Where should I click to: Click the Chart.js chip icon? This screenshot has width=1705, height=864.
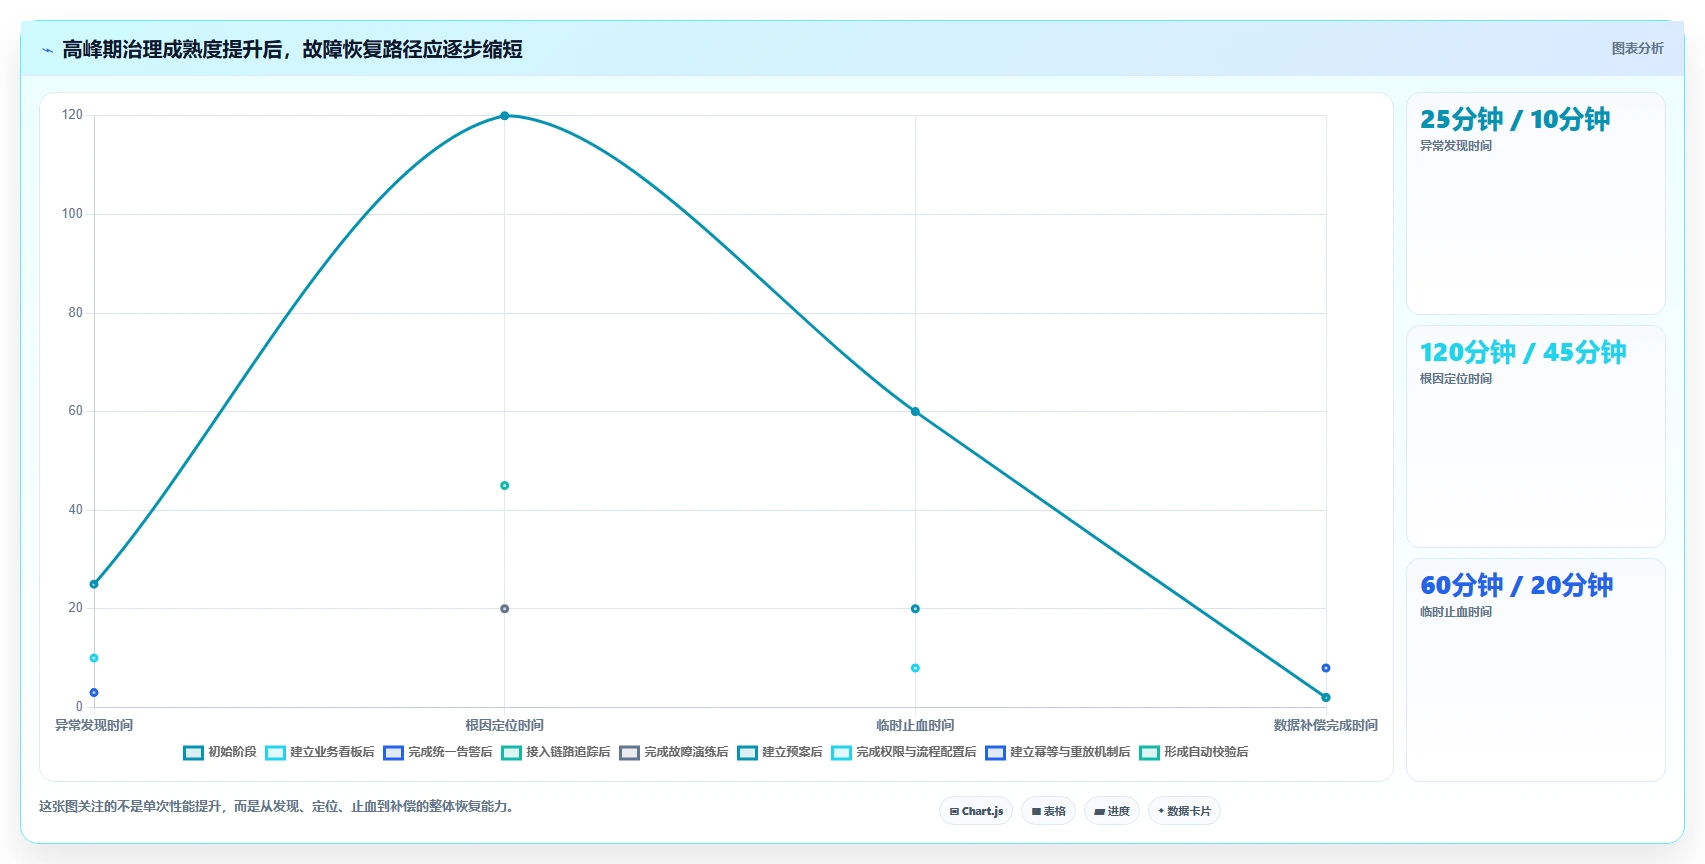click(954, 812)
